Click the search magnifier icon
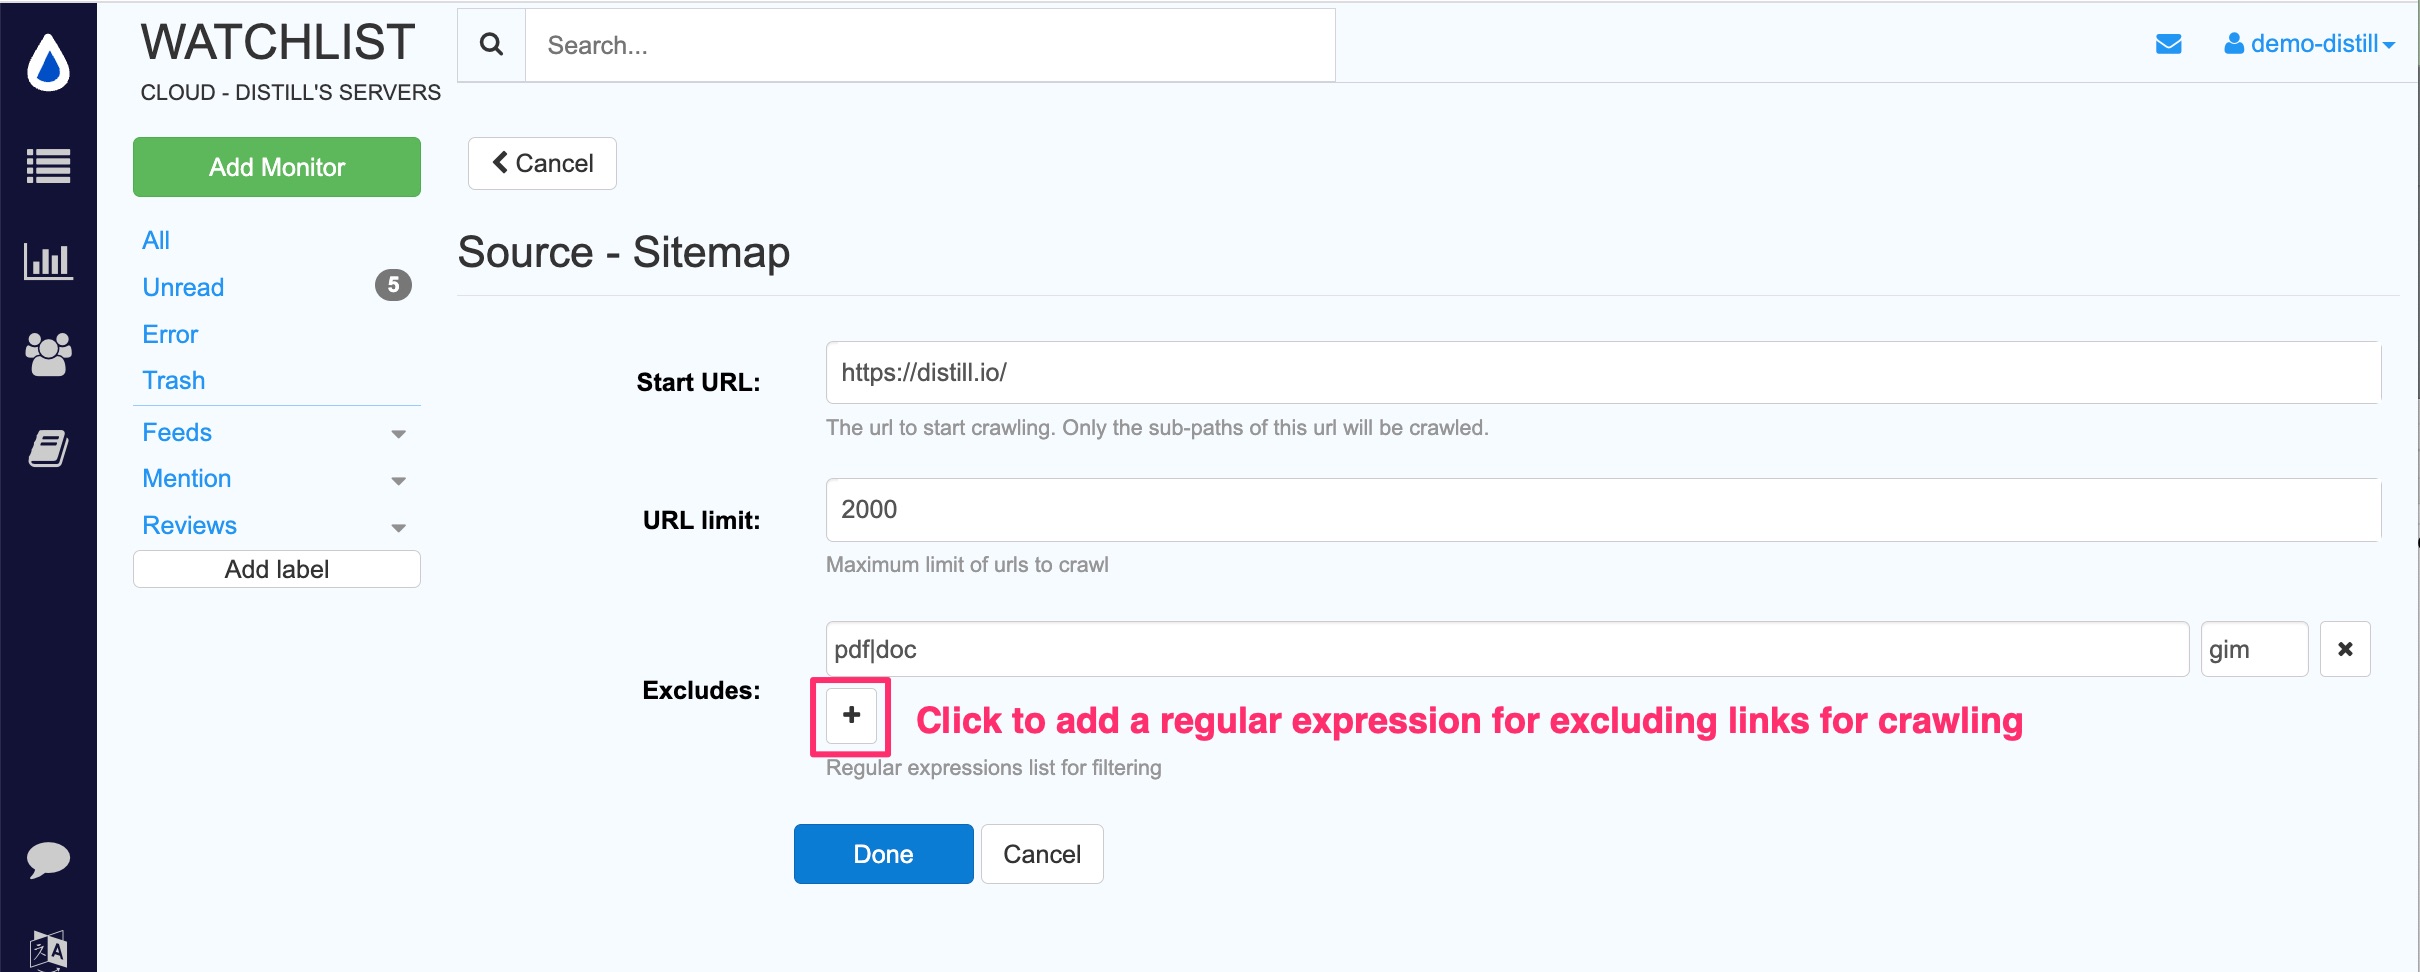Screen dimensions: 2420x972 tap(491, 44)
